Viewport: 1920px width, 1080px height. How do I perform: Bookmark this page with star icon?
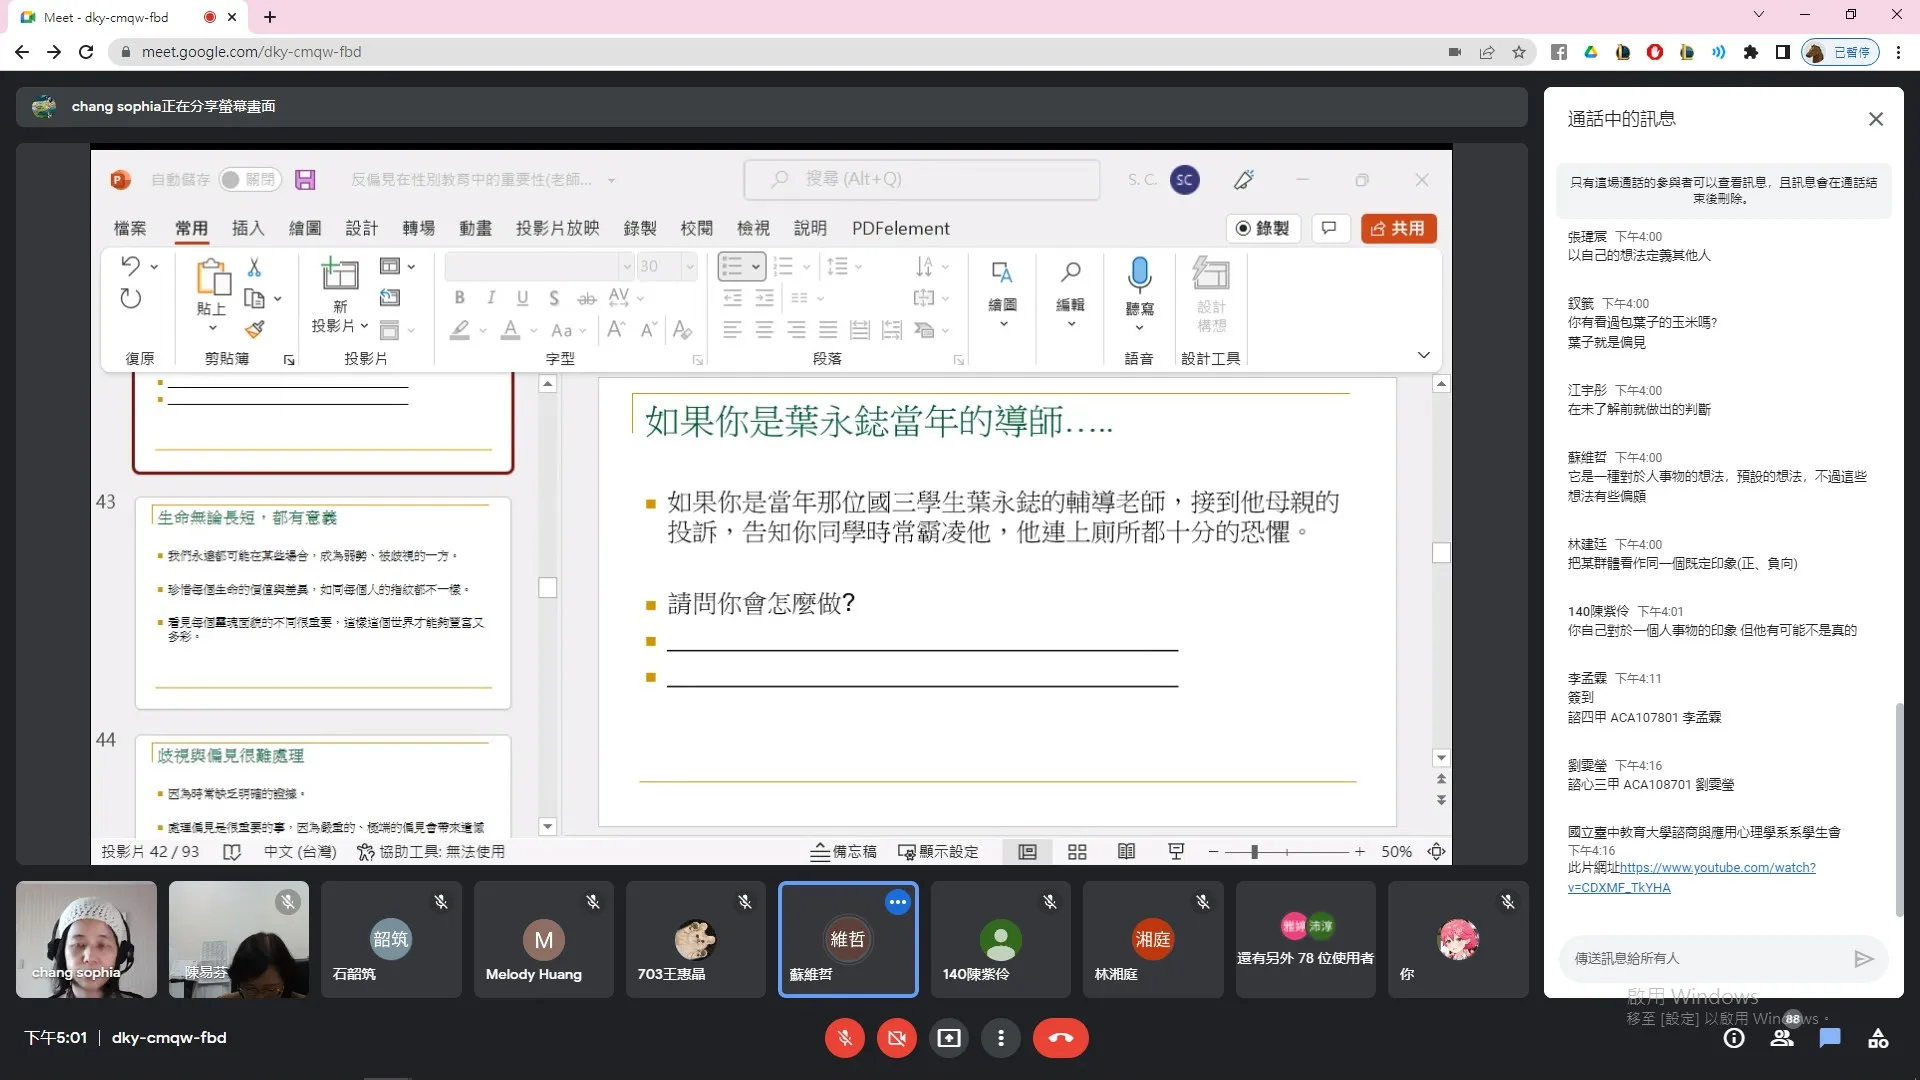(1519, 52)
